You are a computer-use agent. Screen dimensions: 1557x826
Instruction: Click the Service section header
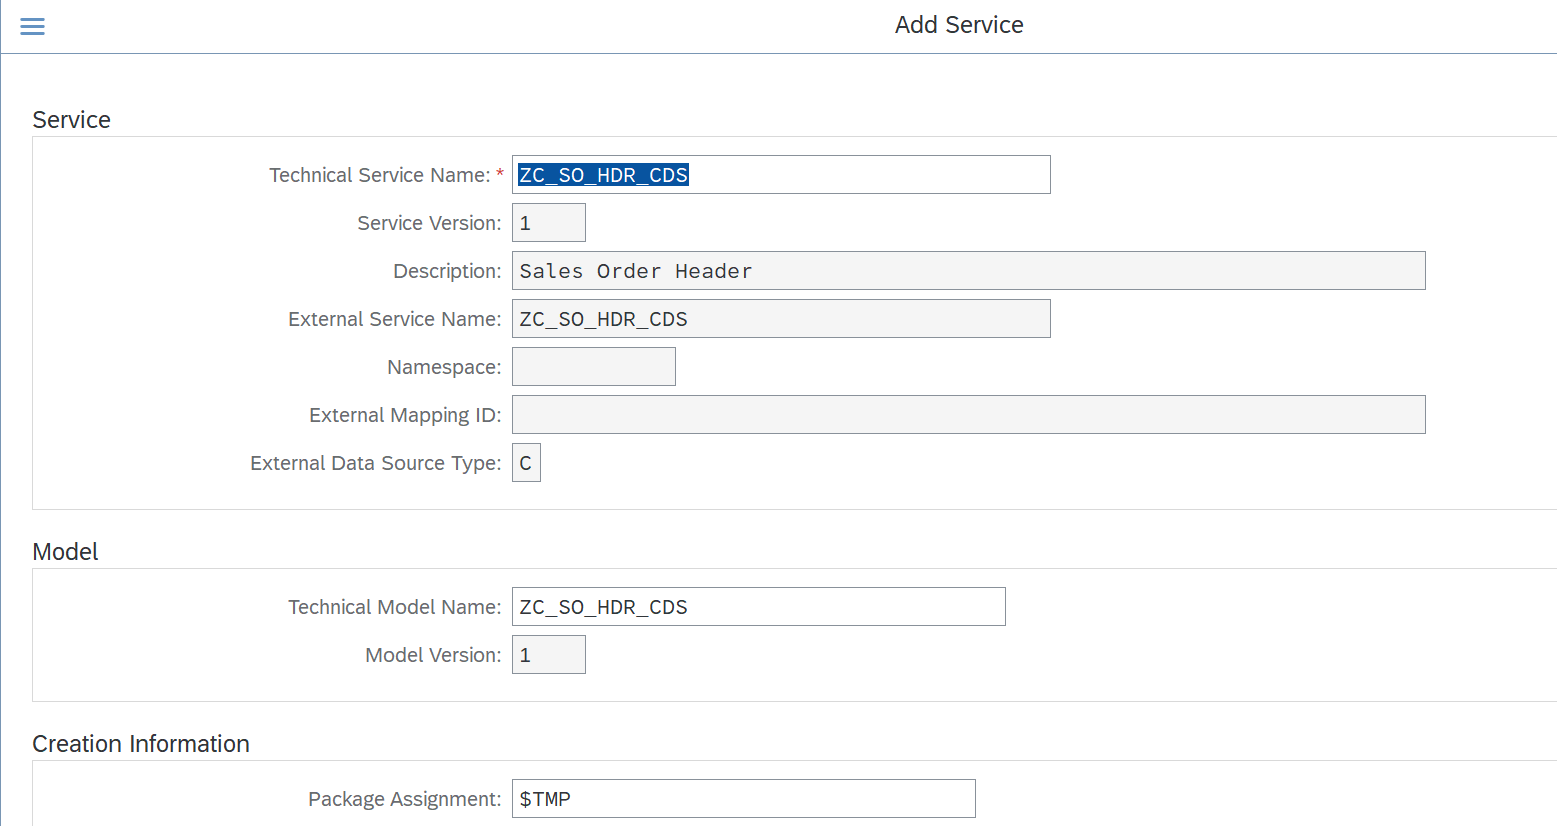pyautogui.click(x=71, y=119)
